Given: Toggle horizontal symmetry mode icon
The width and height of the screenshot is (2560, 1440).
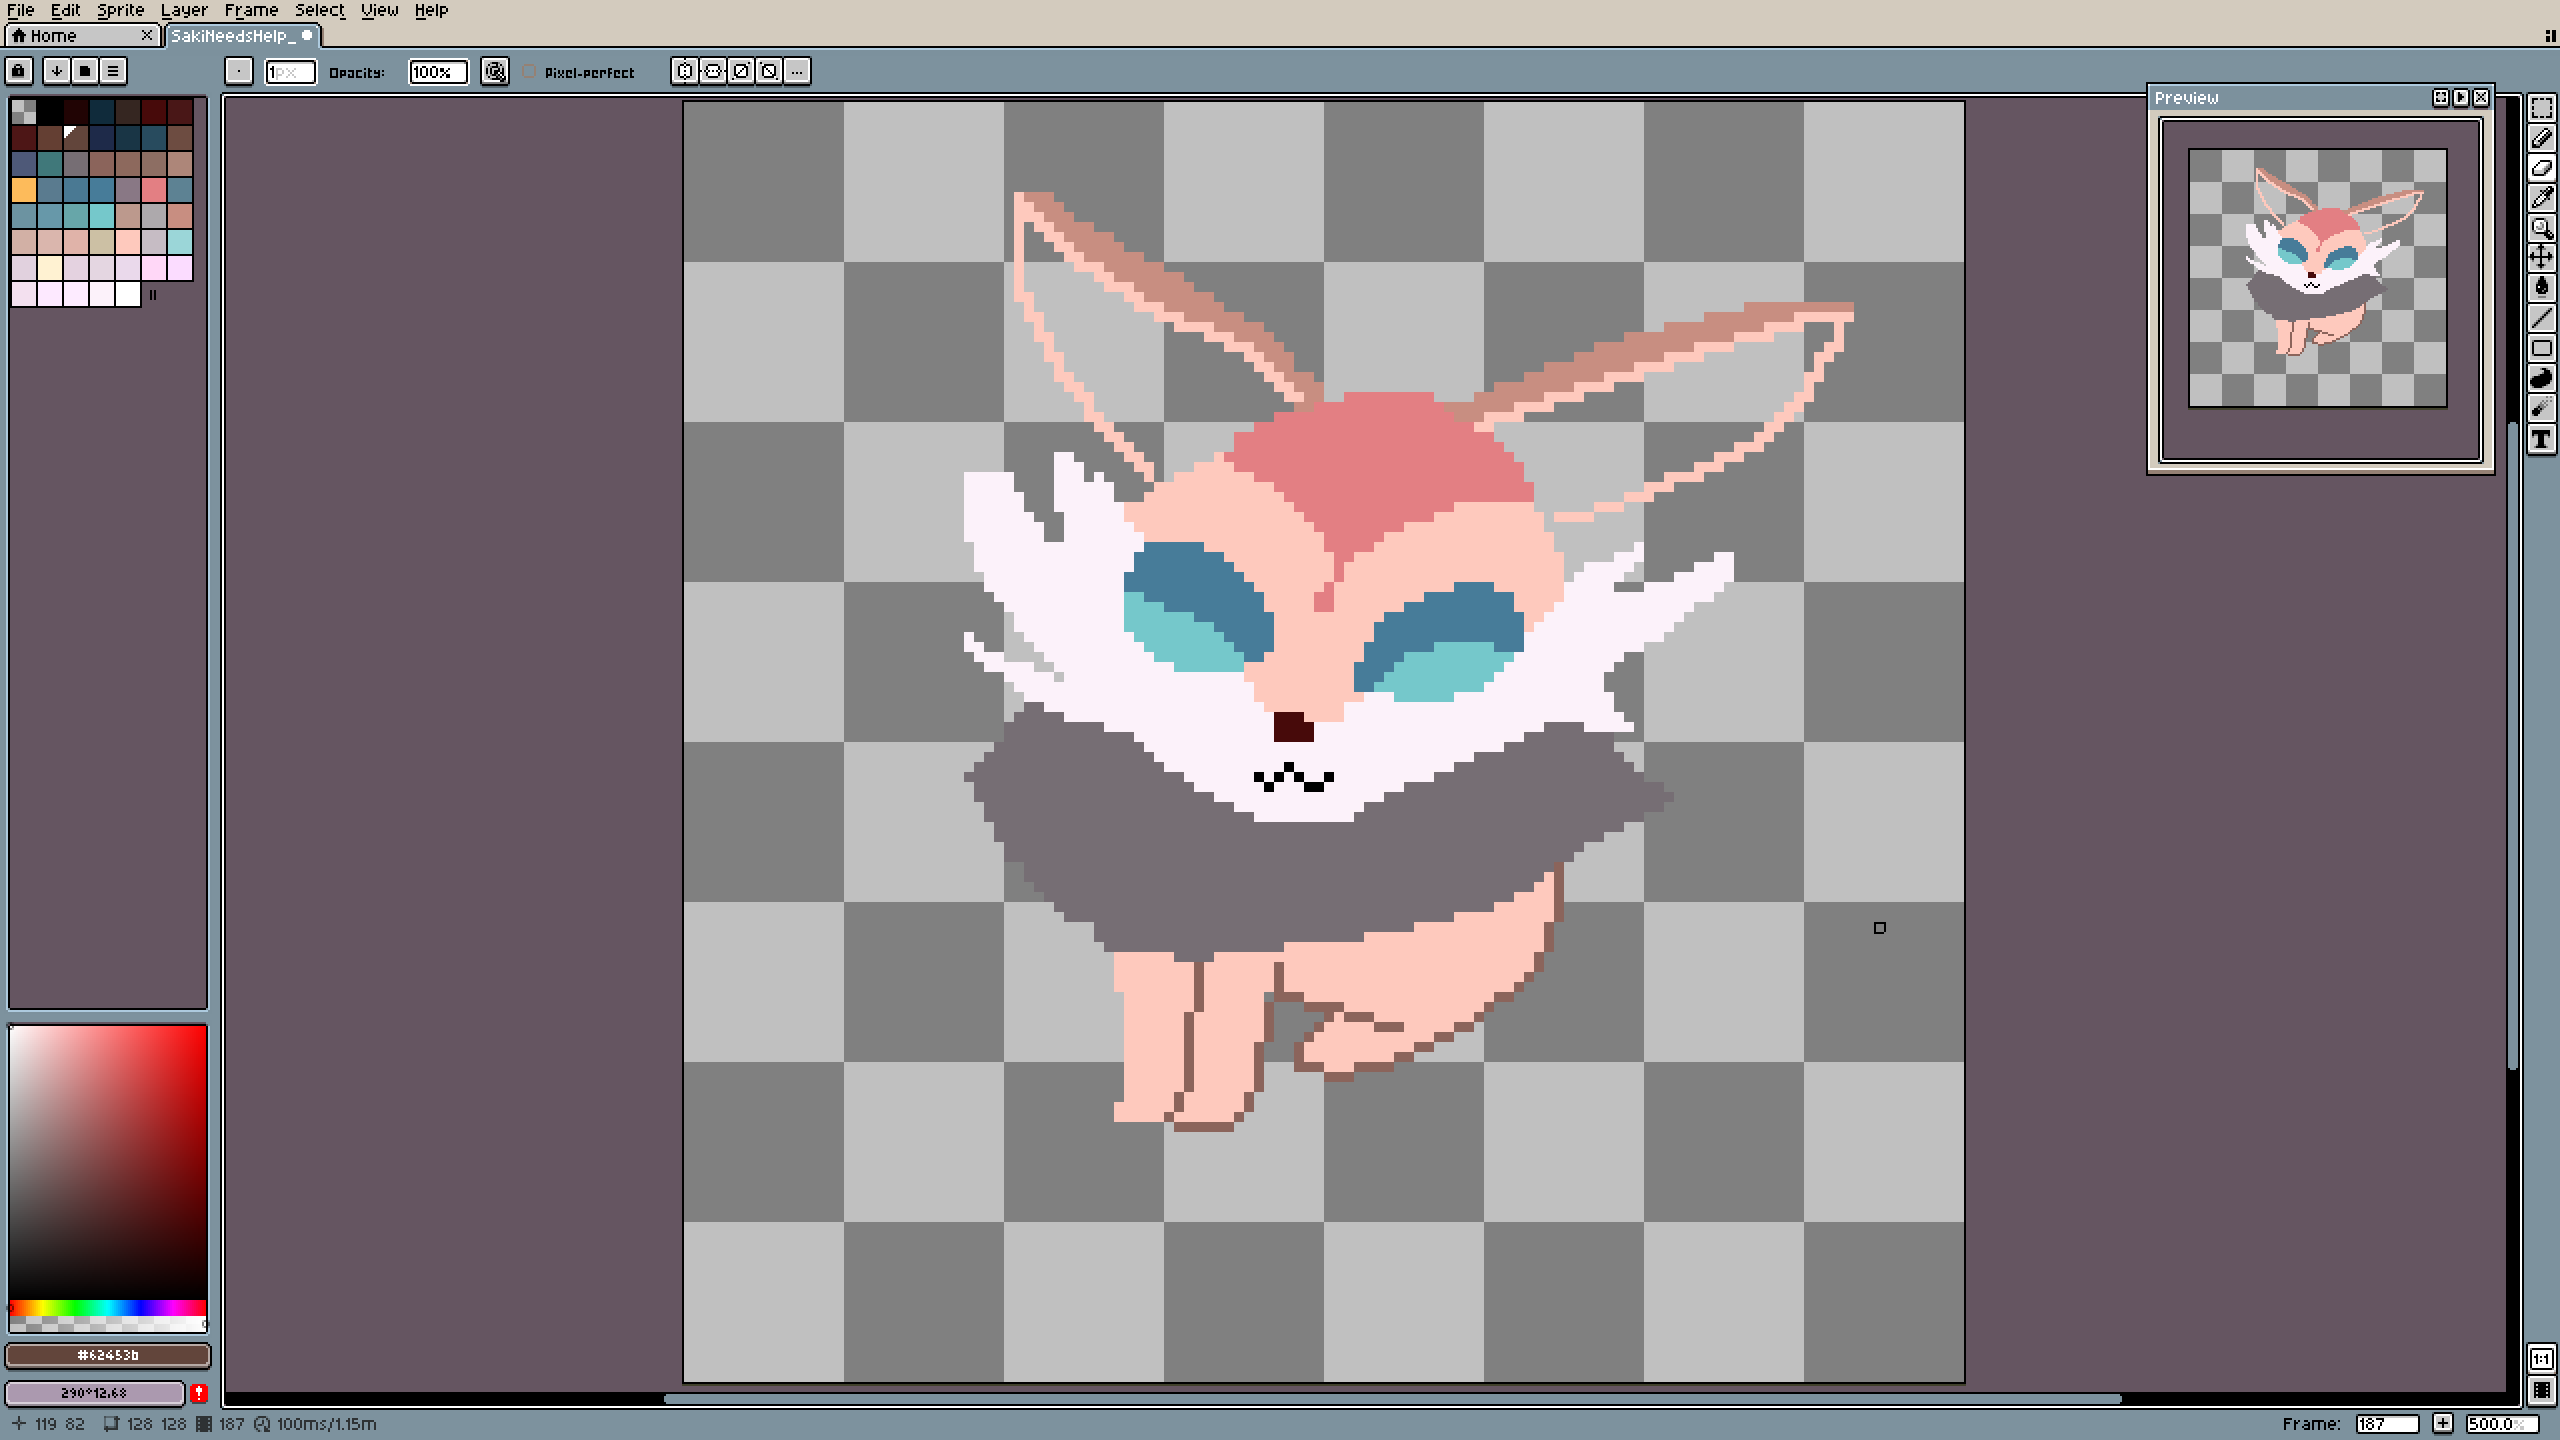Looking at the screenshot, I should pyautogui.click(x=685, y=71).
